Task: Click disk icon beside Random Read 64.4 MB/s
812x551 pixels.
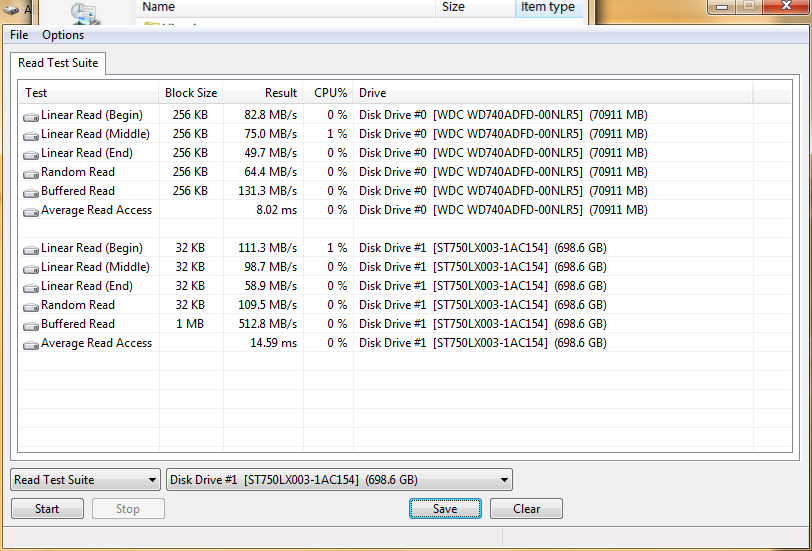Action: click(x=31, y=173)
